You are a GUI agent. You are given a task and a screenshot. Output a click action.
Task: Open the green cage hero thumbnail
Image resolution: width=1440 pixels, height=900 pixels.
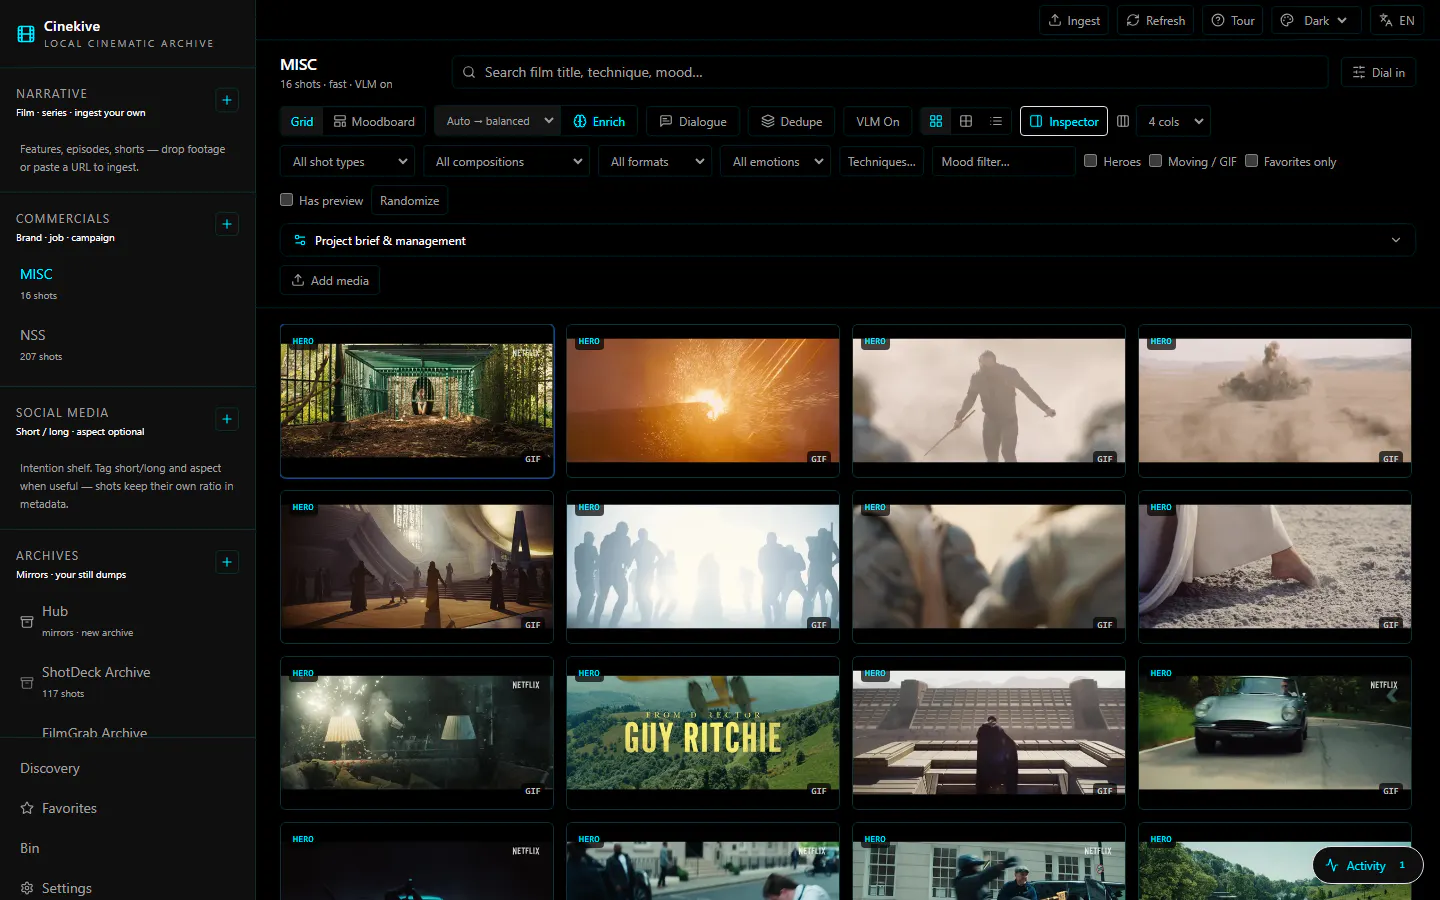pos(417,401)
